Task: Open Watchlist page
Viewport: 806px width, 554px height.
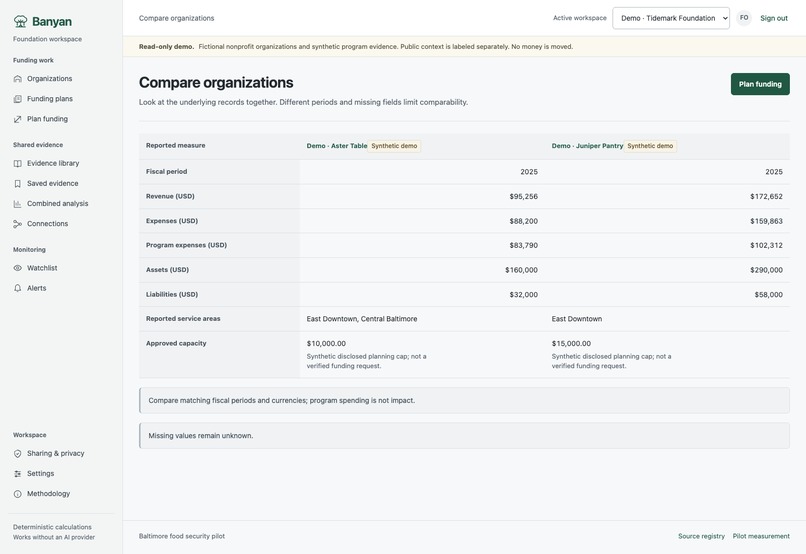Action: [42, 268]
